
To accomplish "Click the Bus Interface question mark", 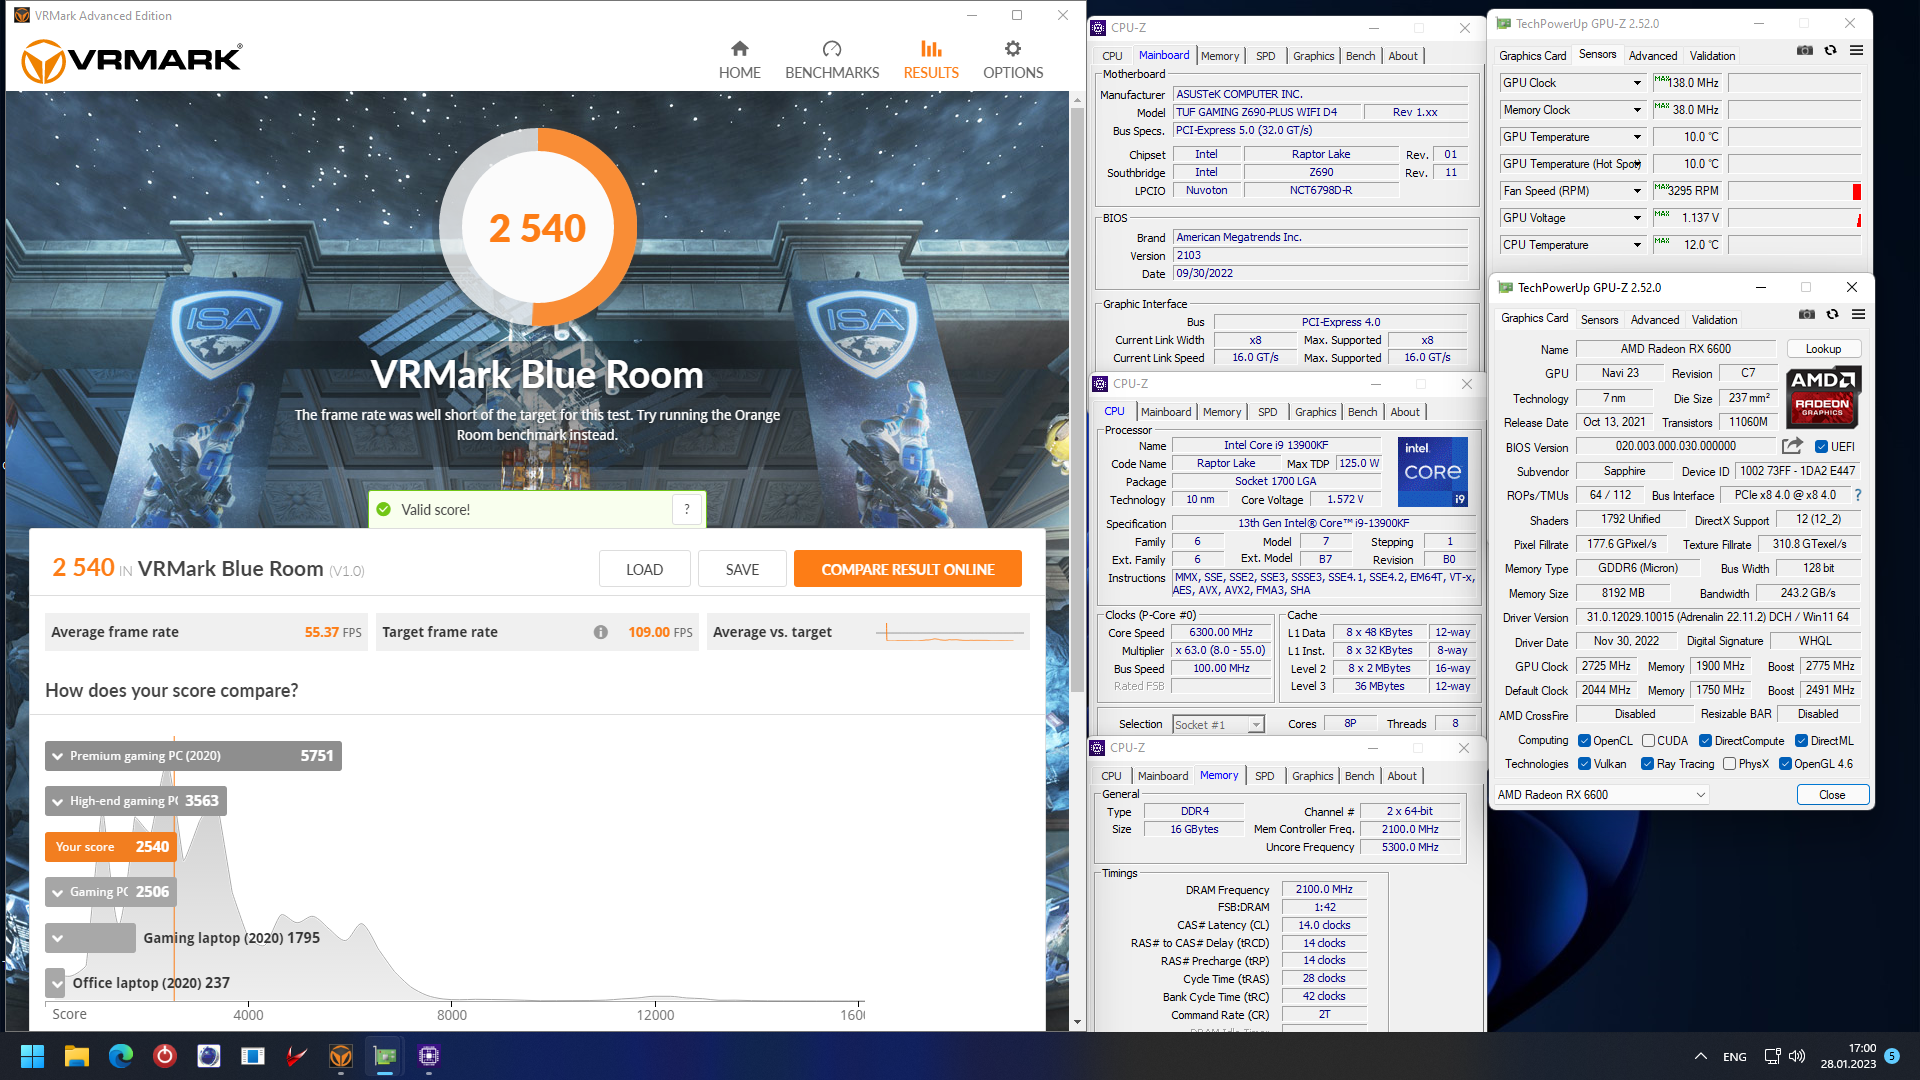I will (x=1858, y=495).
